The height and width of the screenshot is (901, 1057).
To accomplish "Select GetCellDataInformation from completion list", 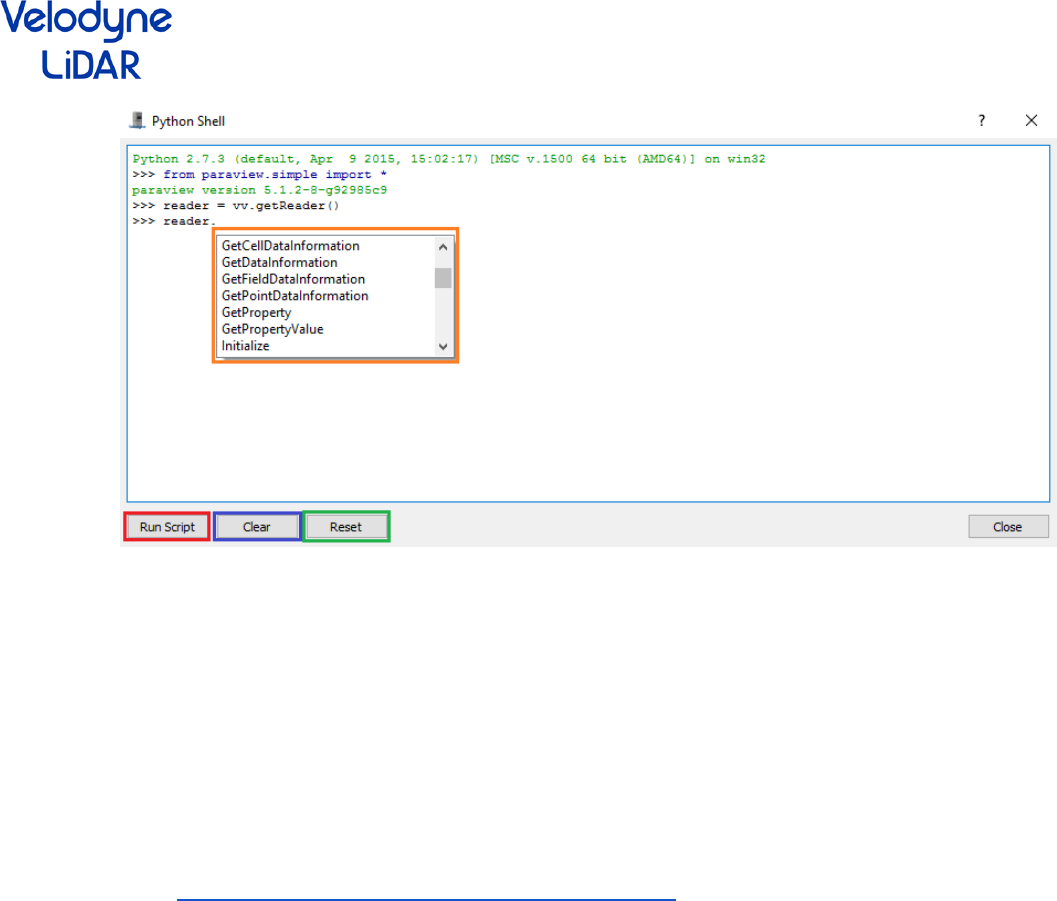I will click(x=291, y=246).
